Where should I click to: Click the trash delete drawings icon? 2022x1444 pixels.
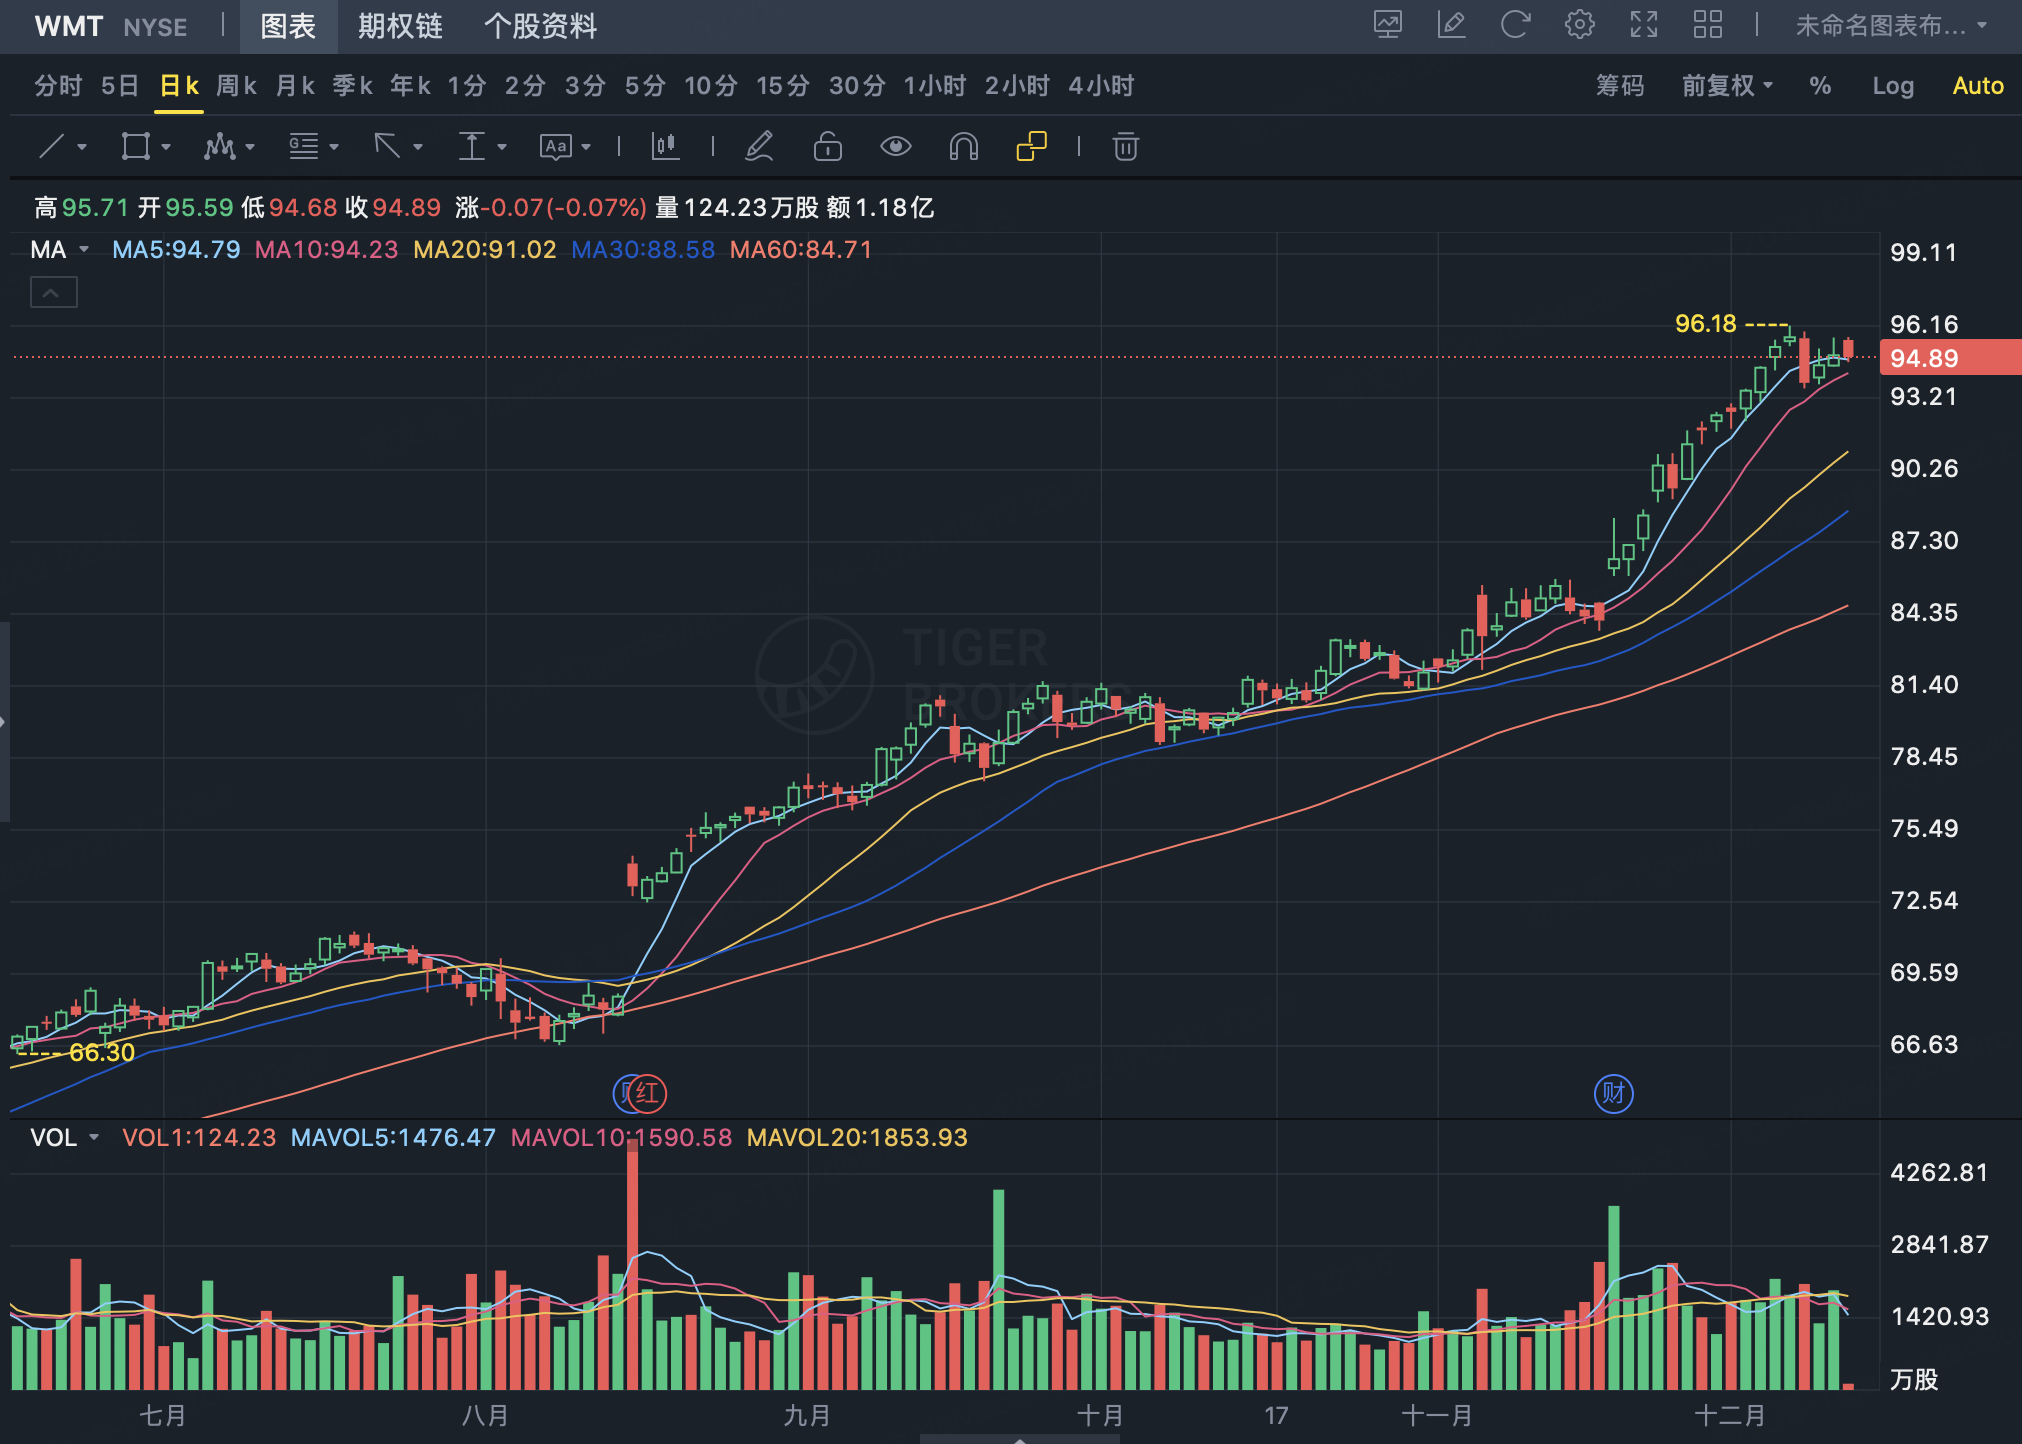pyautogui.click(x=1125, y=147)
